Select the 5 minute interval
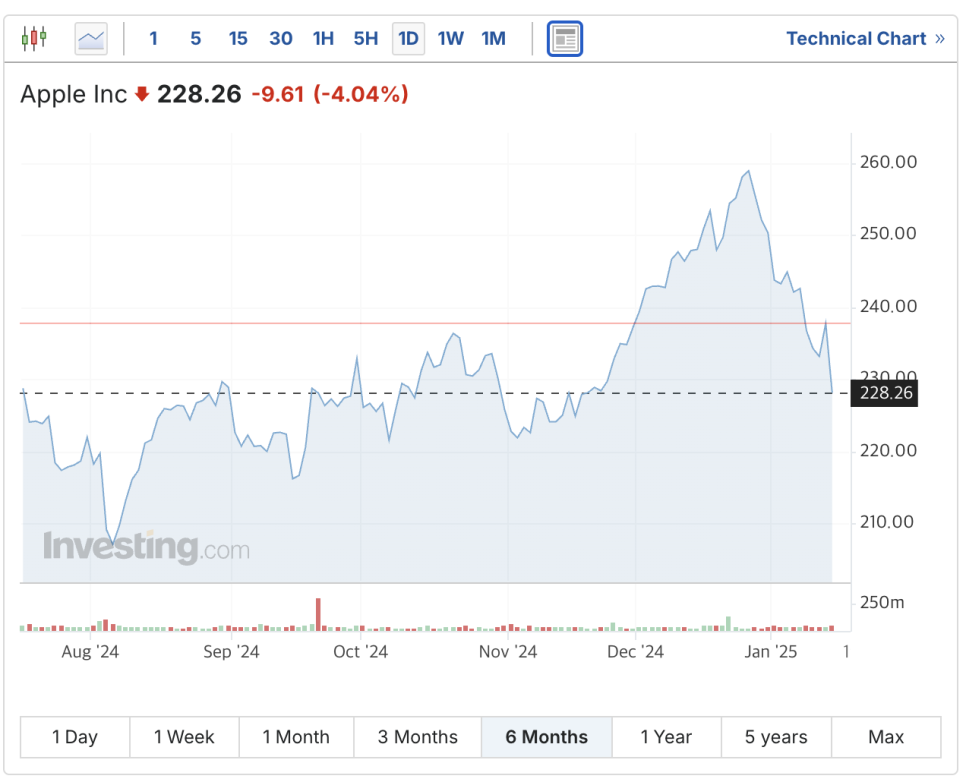 coord(196,39)
